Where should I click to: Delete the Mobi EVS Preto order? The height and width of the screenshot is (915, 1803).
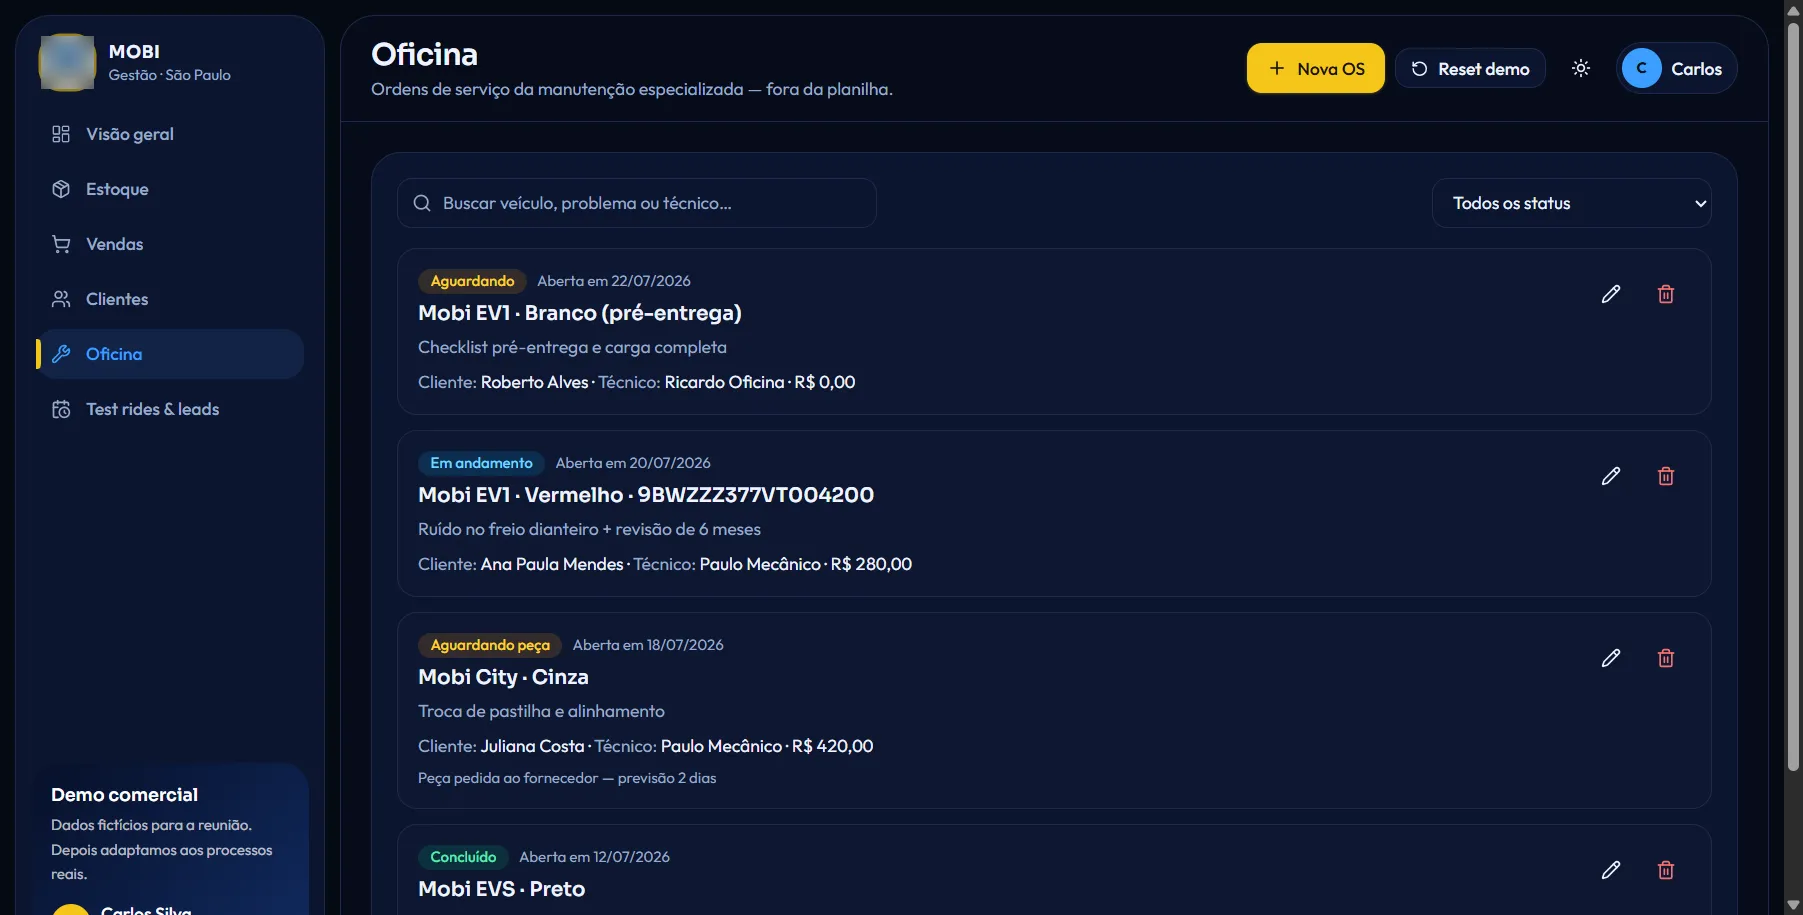pyautogui.click(x=1666, y=870)
